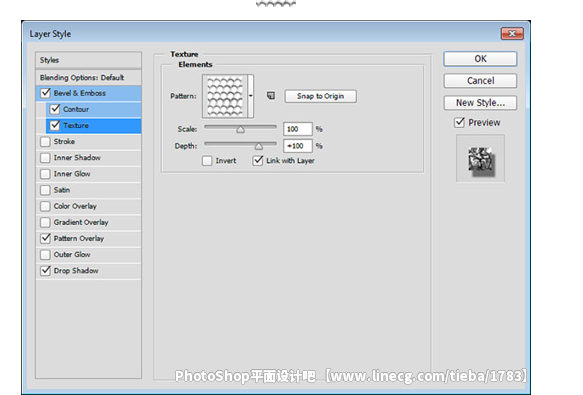Enable the Stroke checkbox

(45, 142)
